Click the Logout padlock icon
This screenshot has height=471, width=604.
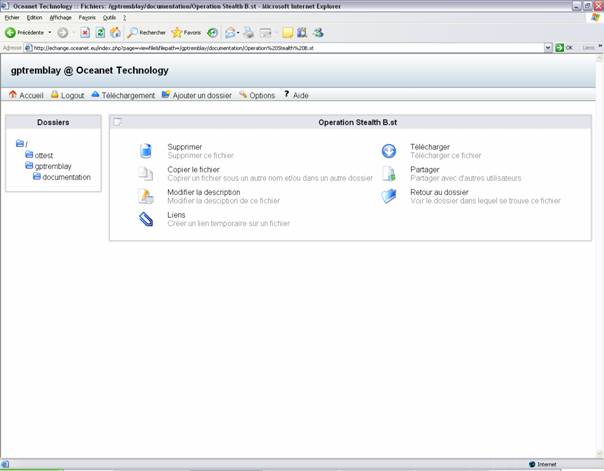pyautogui.click(x=55, y=94)
